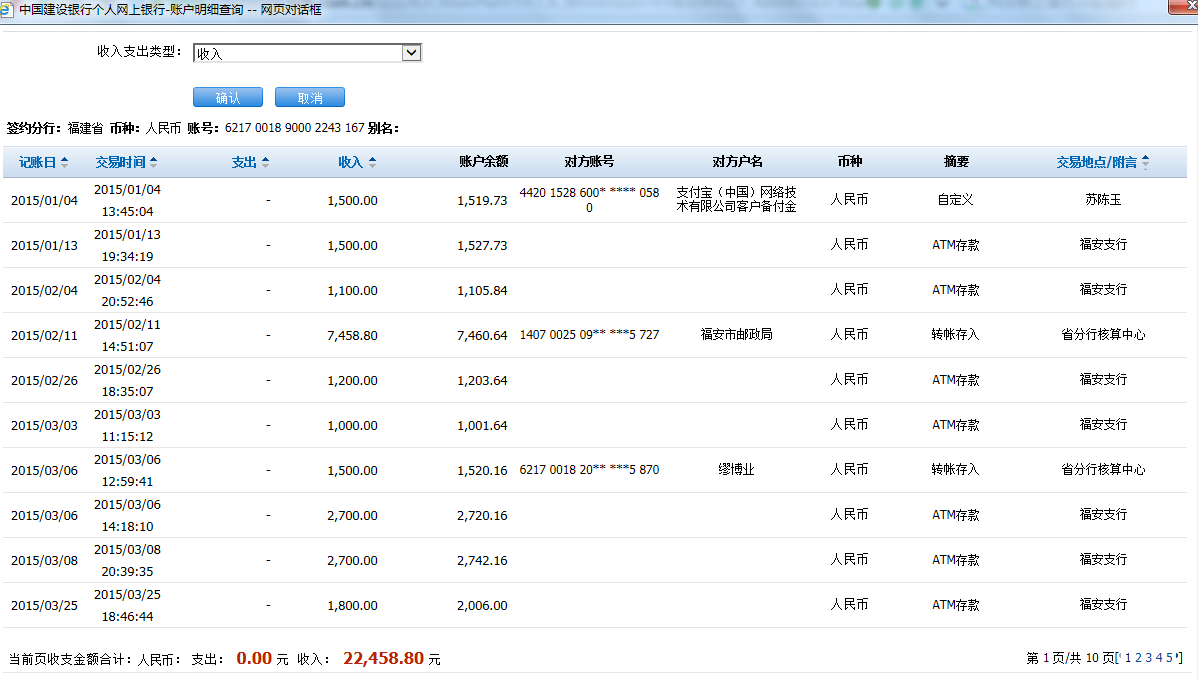Click the 交易地点/附言 header link
The width and height of the screenshot is (1198, 682).
coord(1096,162)
